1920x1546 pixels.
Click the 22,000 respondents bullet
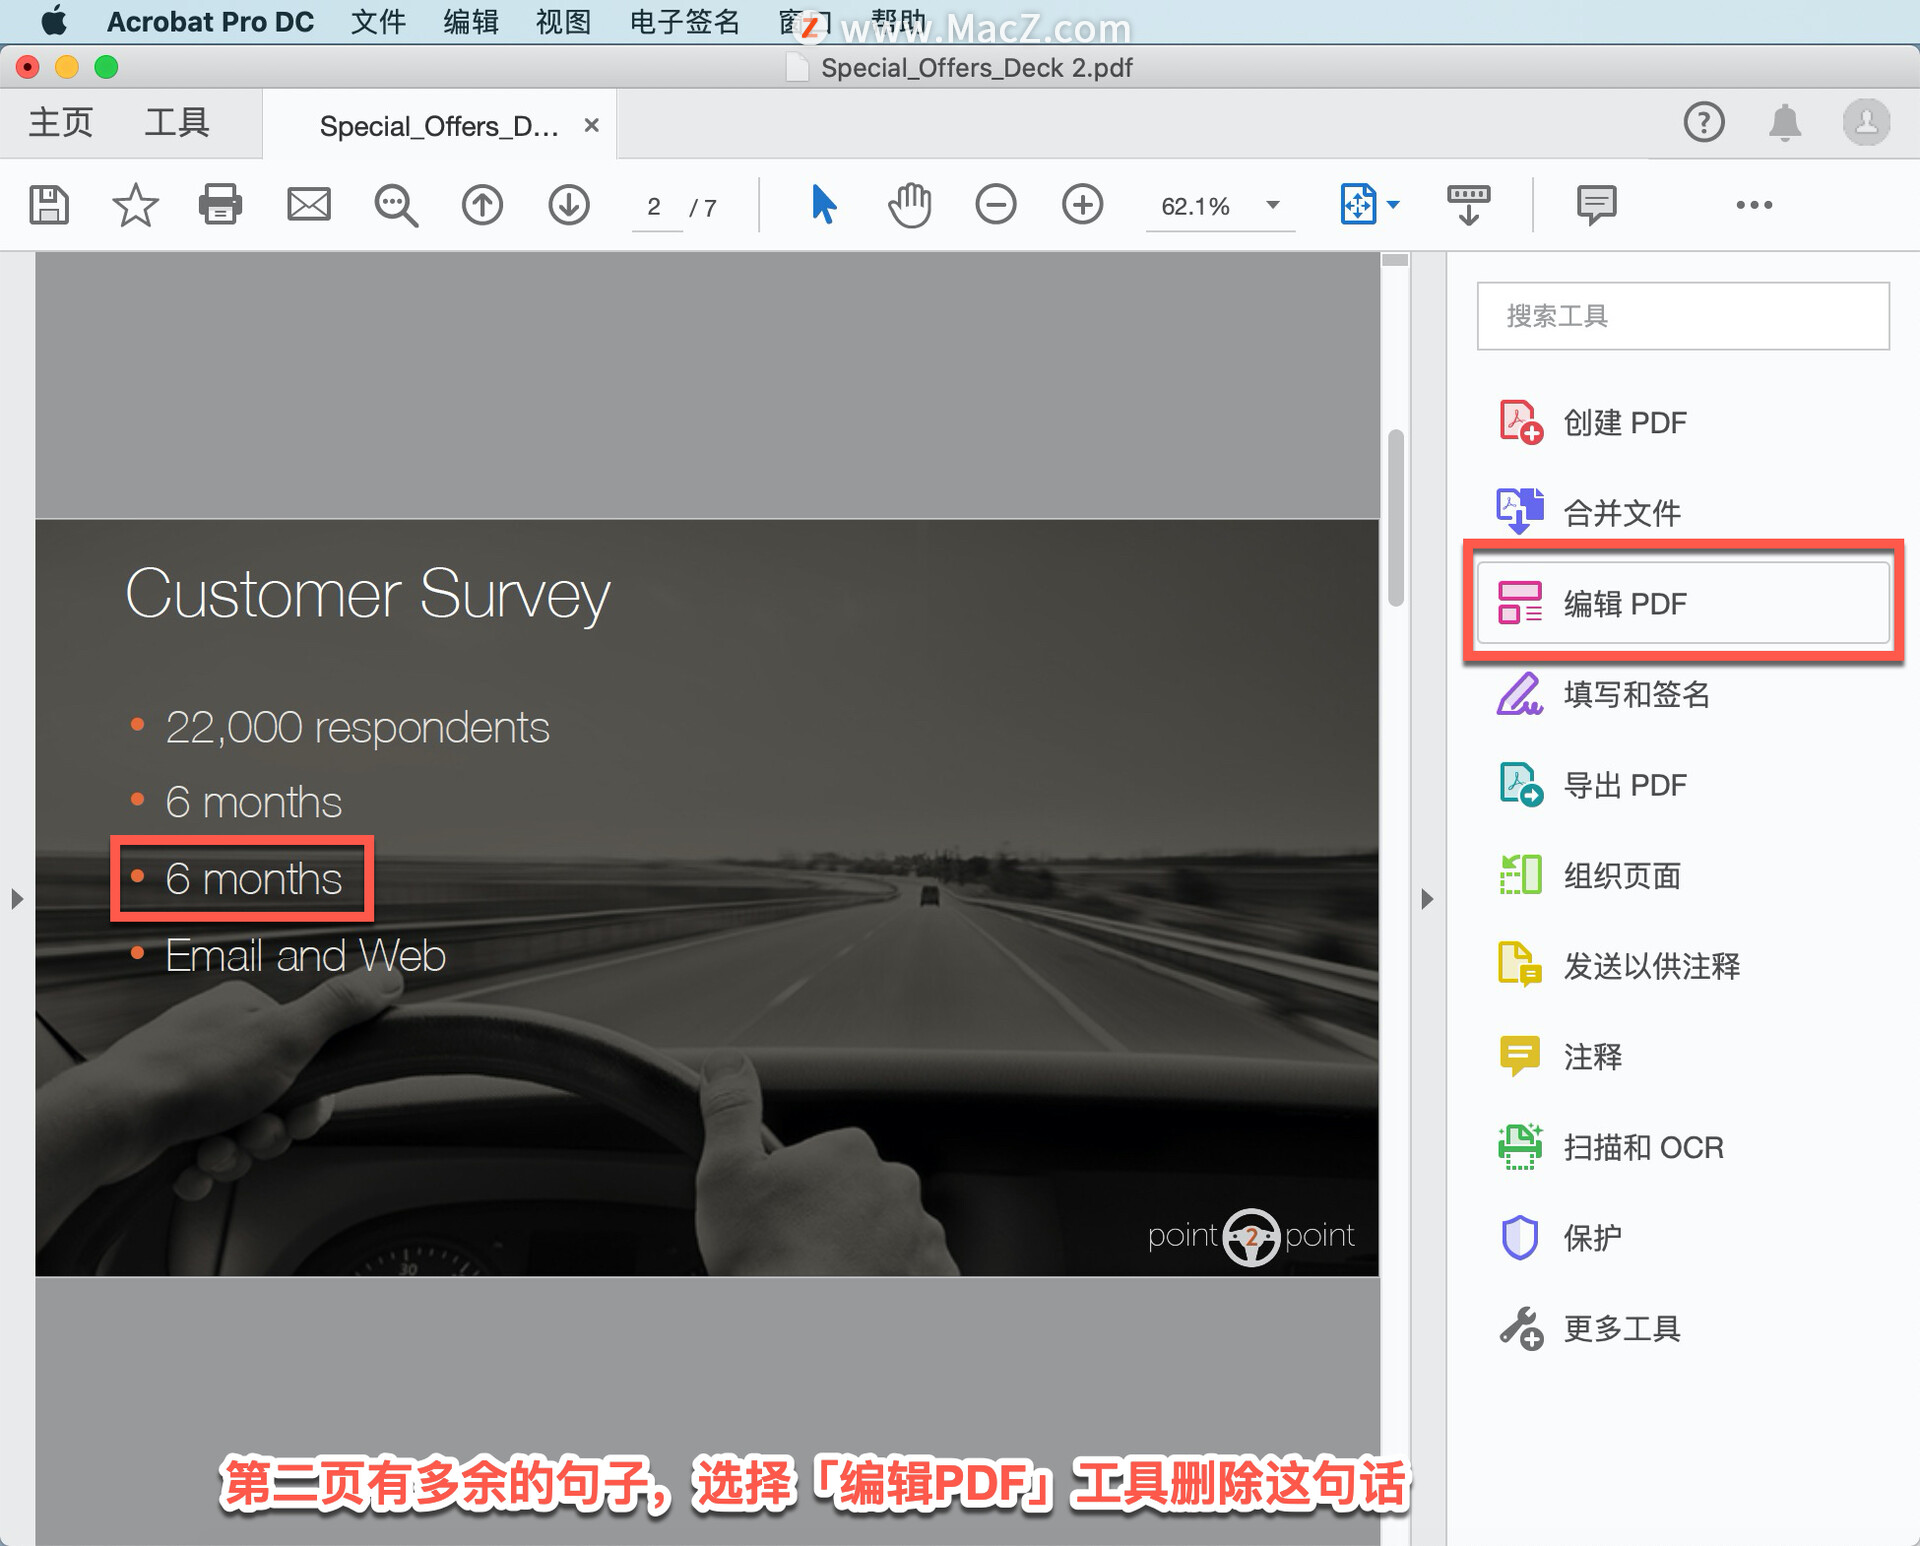[357, 727]
